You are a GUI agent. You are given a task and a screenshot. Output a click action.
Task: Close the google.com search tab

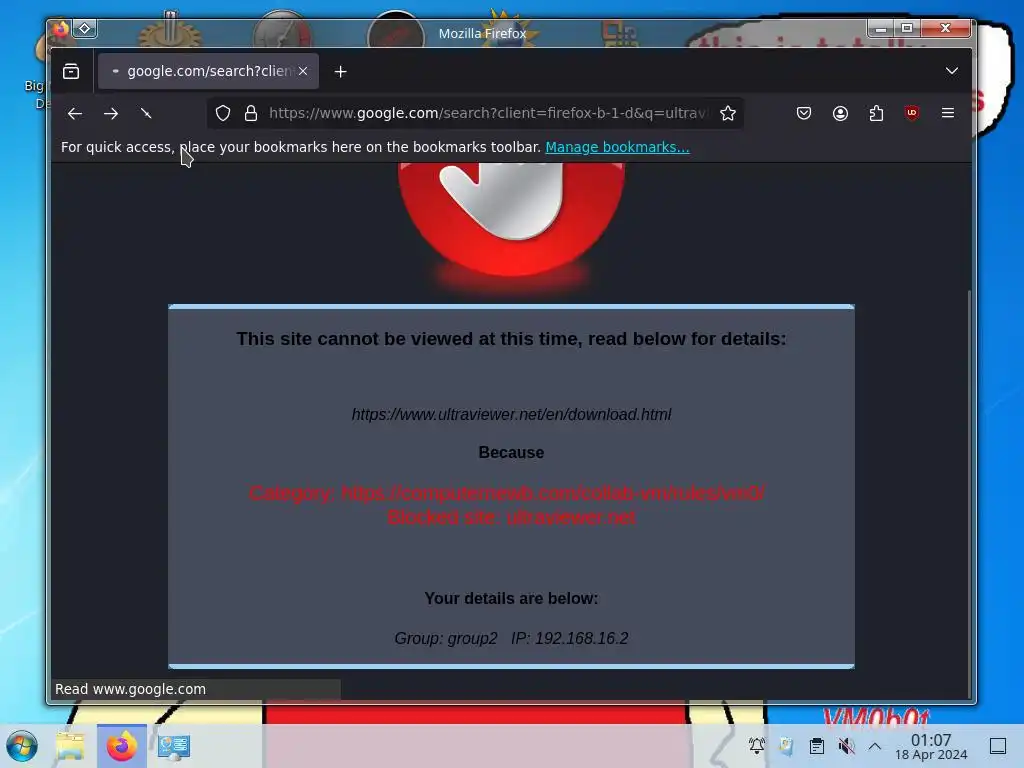tap(303, 71)
